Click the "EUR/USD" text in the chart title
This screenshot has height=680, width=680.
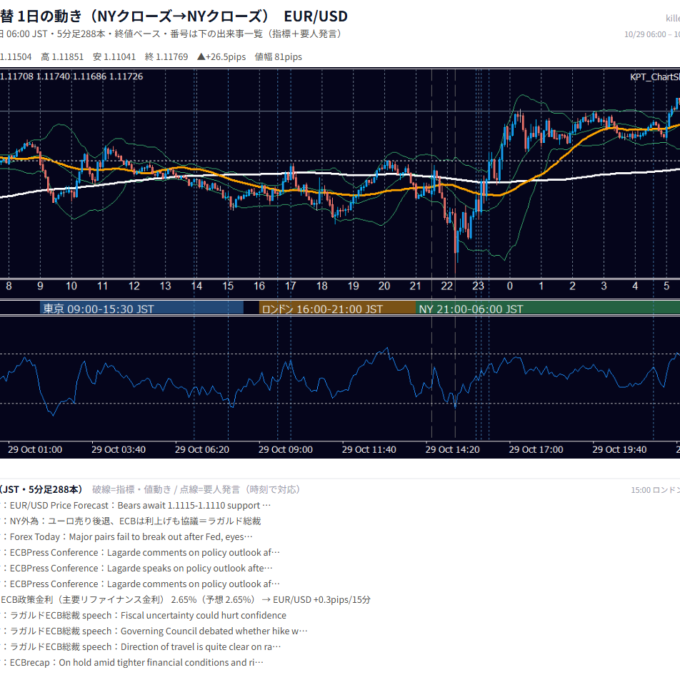[x=315, y=16]
